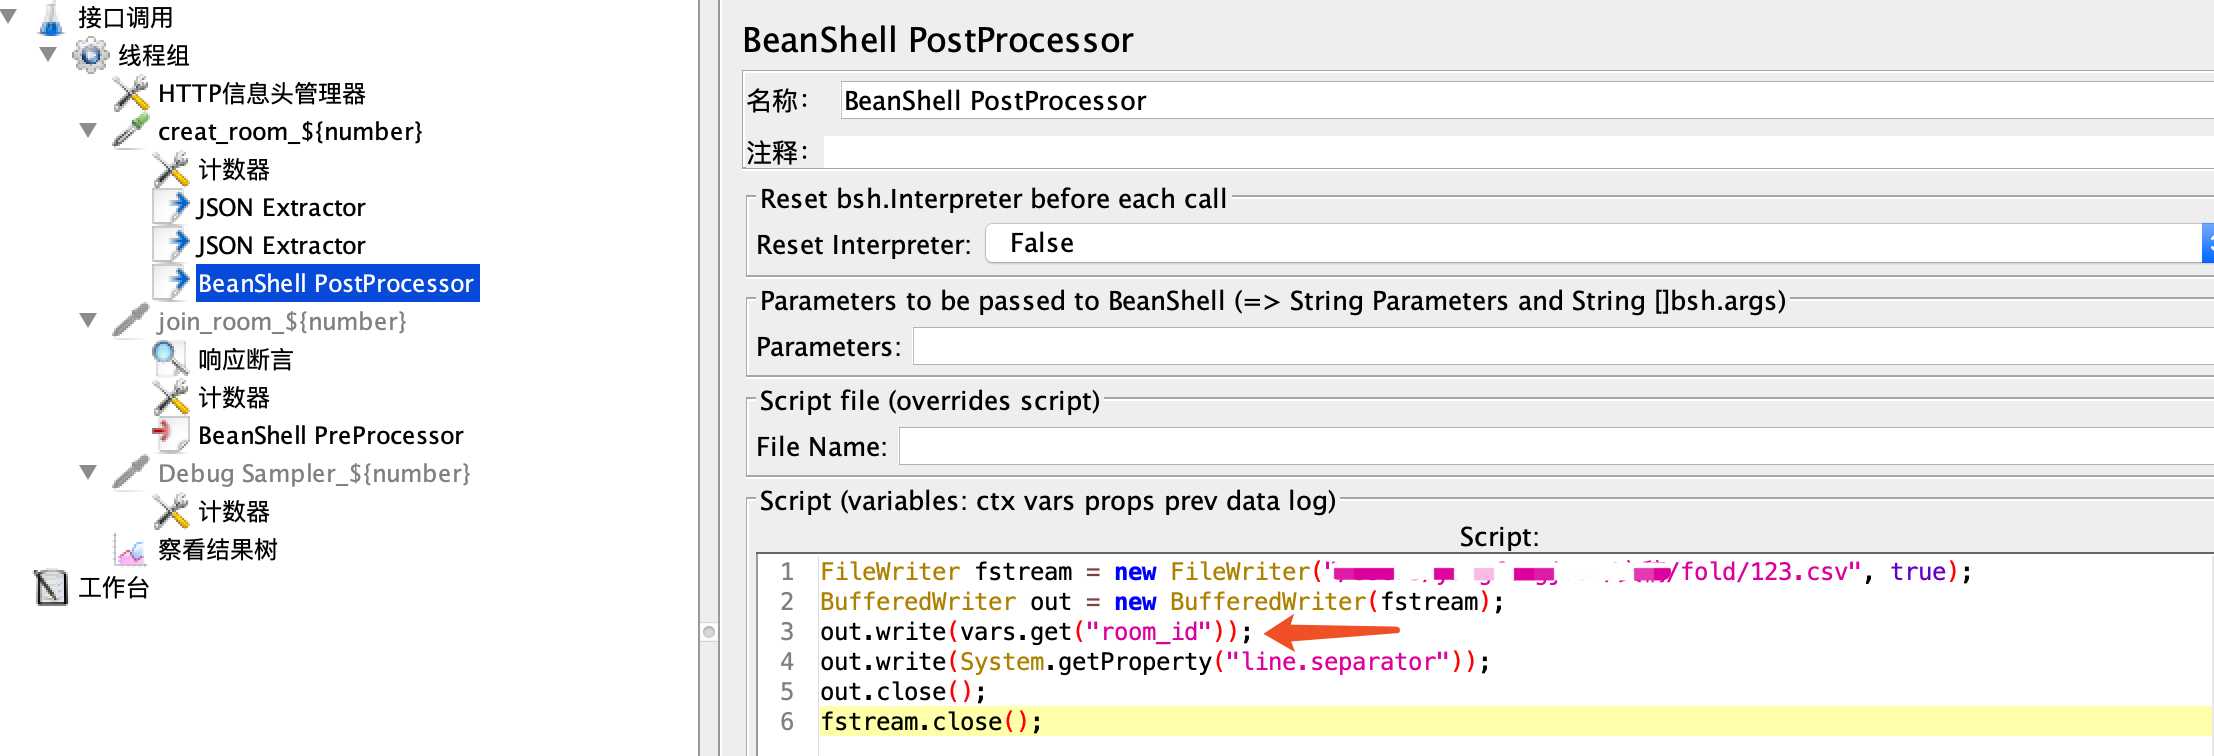Select the second JSON Extractor item
Viewport: 2214px width, 756px height.
(281, 246)
